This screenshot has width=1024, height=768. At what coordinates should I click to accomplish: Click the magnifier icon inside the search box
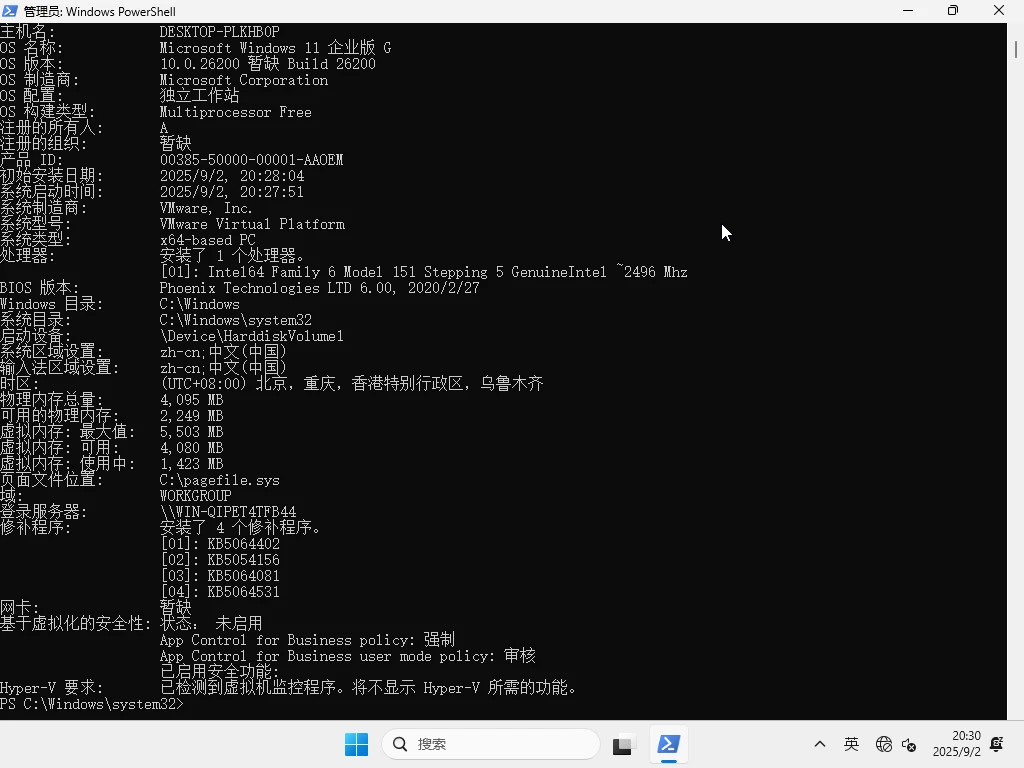coord(400,744)
